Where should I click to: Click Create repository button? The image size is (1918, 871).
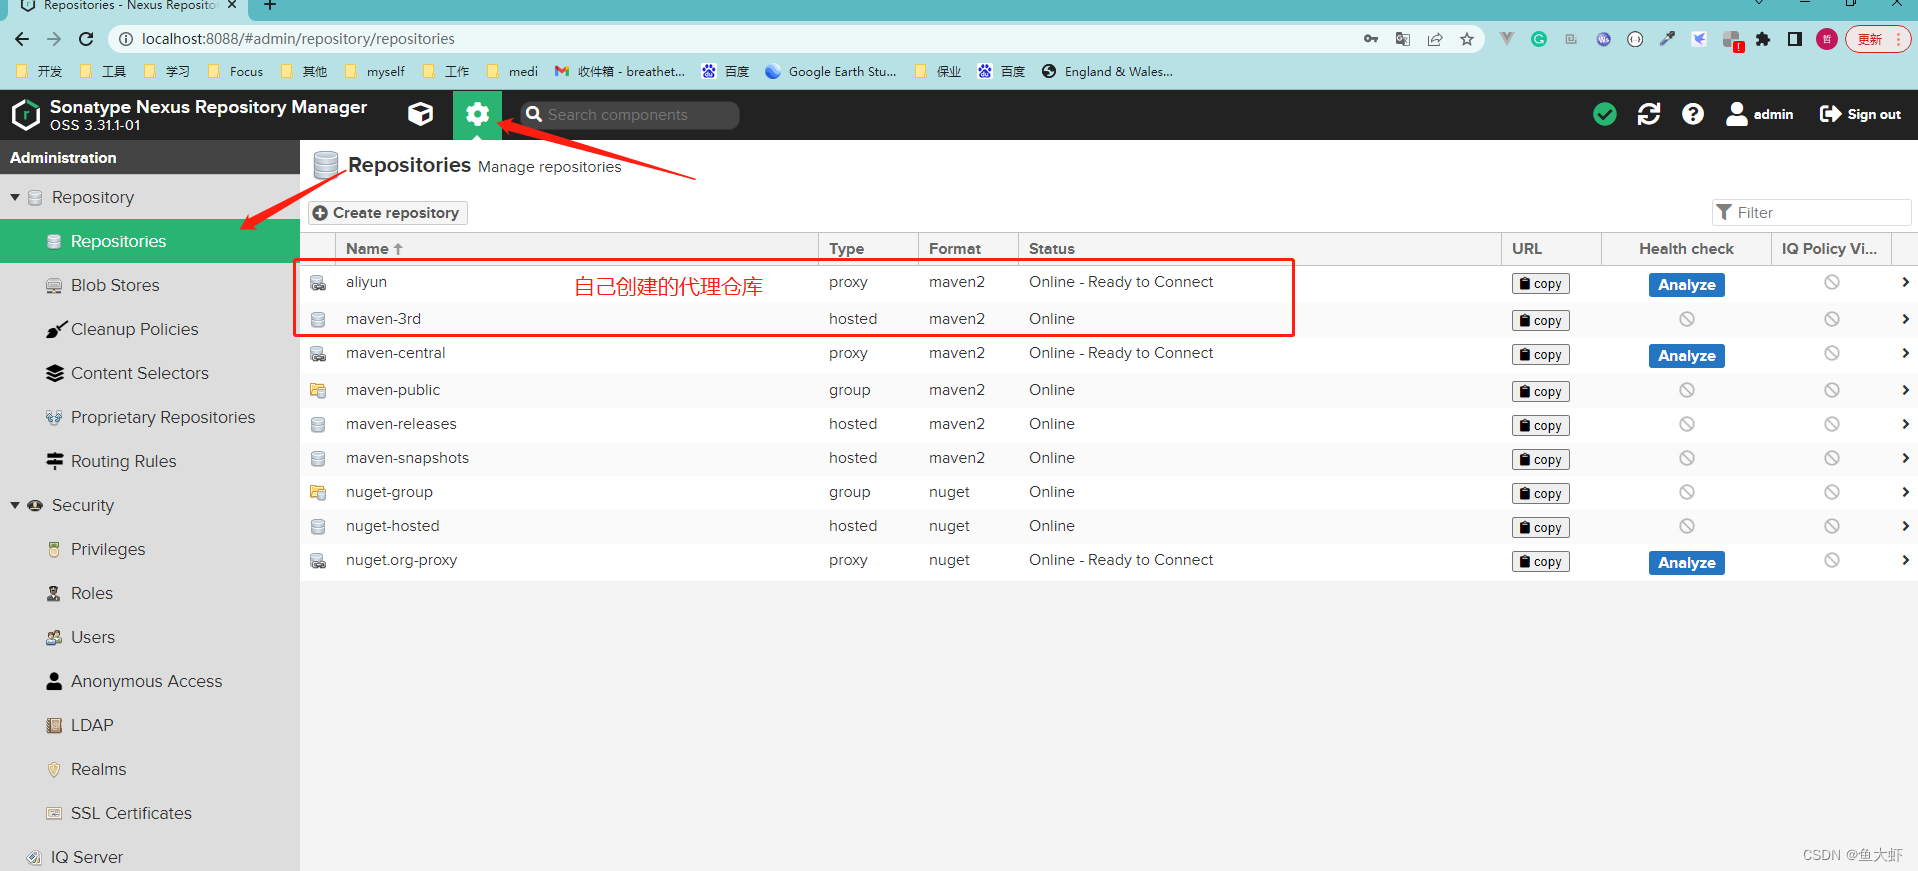(x=387, y=212)
